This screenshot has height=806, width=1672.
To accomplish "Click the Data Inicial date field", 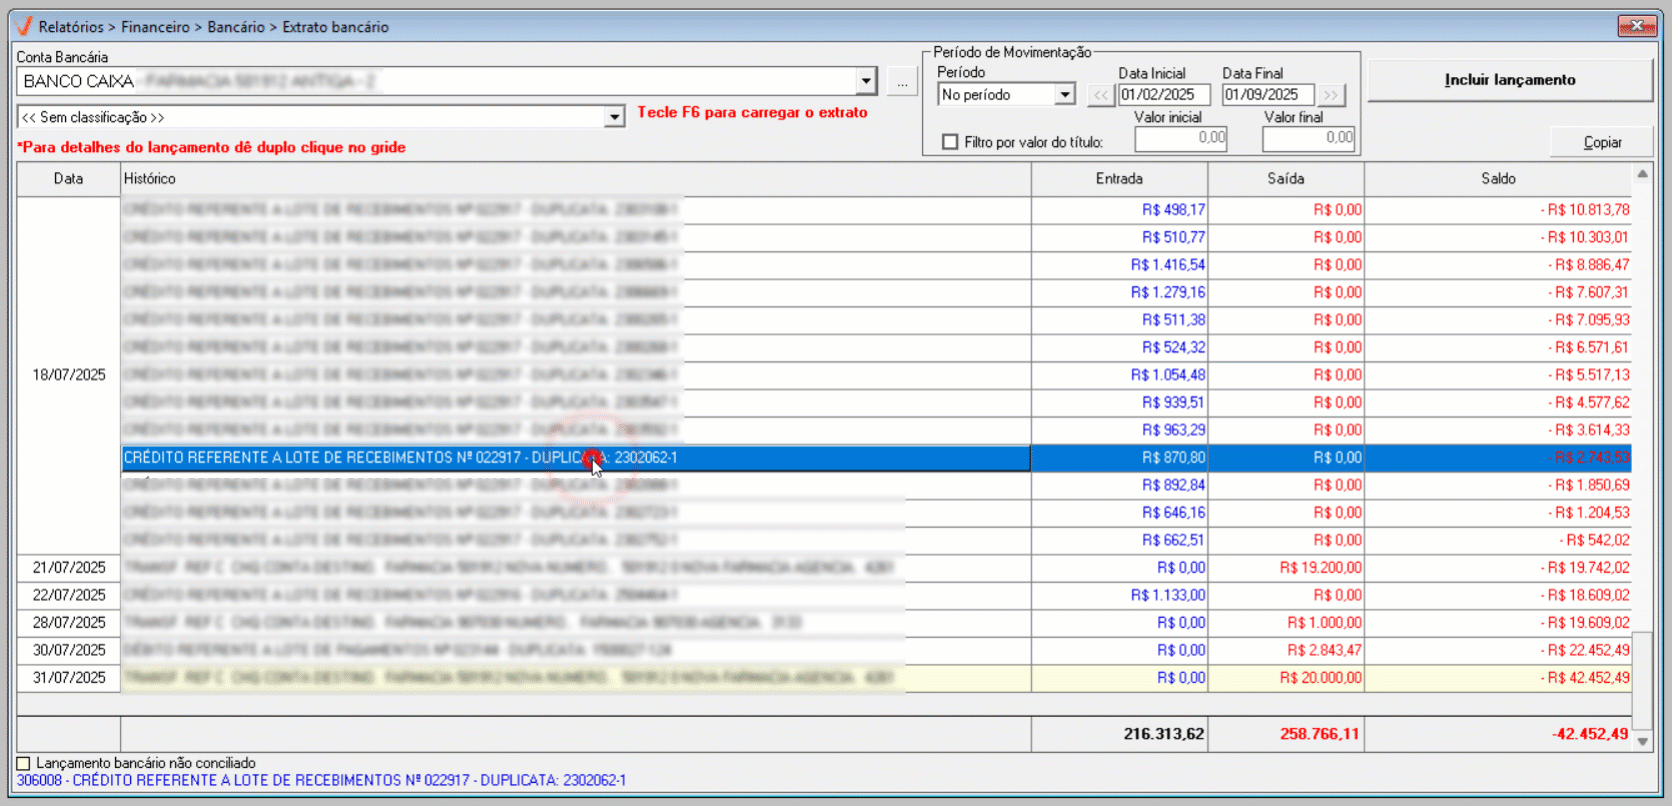I will [1163, 95].
